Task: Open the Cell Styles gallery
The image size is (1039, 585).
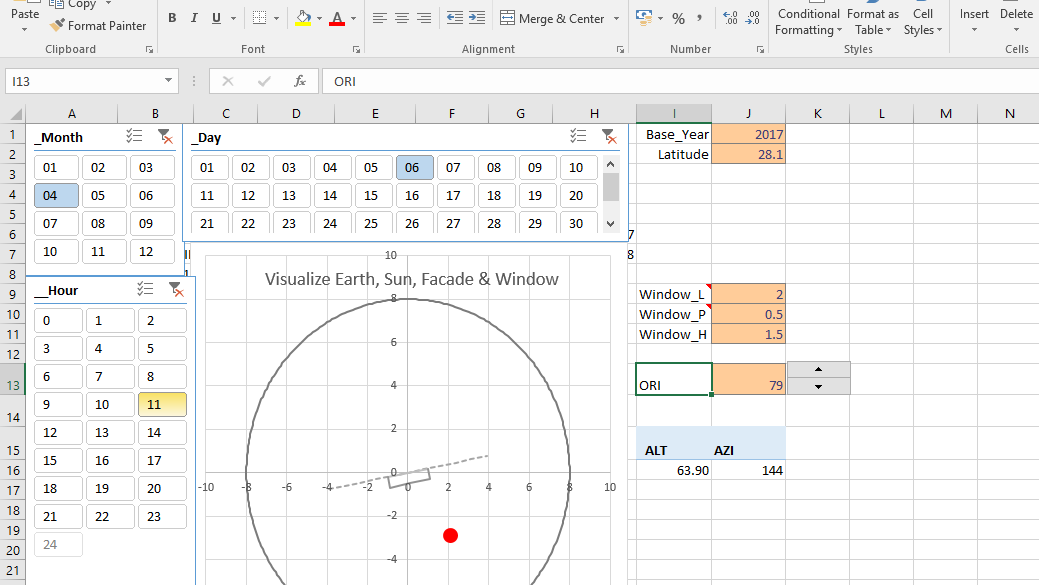Action: click(x=922, y=21)
